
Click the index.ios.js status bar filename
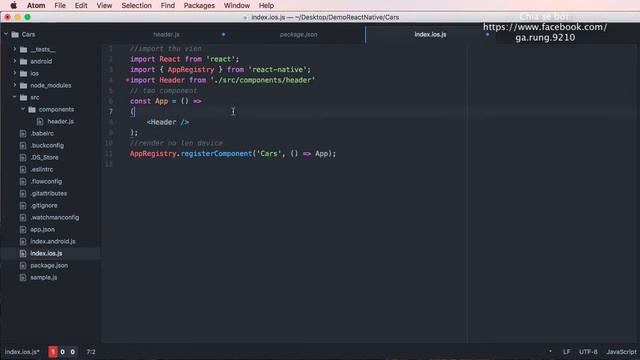[x=22, y=352]
